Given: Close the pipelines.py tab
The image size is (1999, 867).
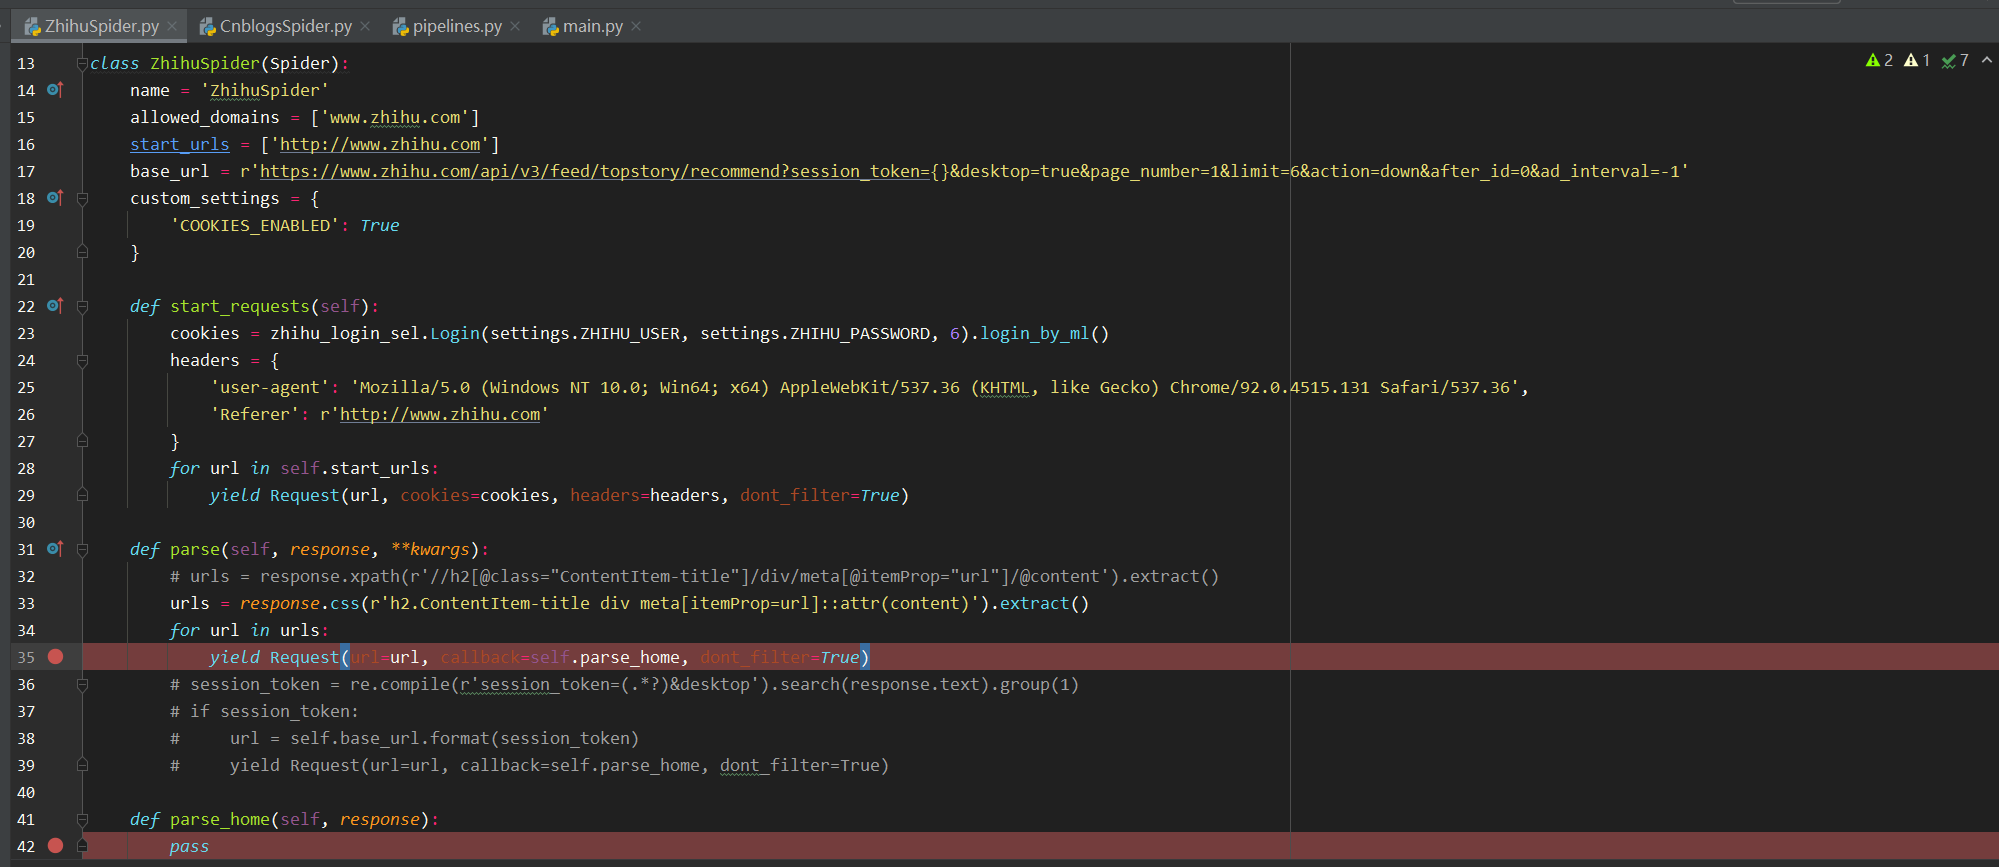Looking at the screenshot, I should [x=515, y=26].
